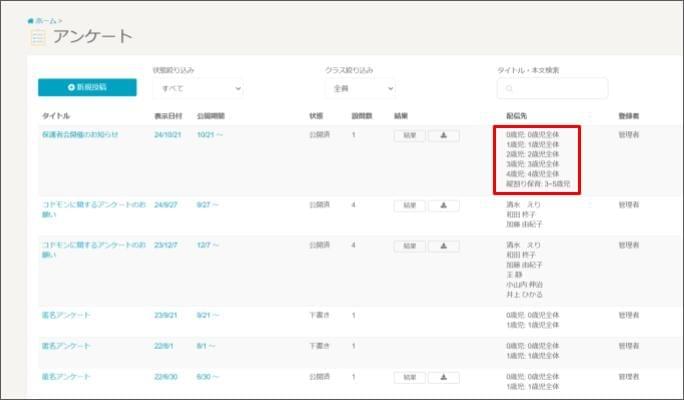Open 結果 for survey dated 24/9/27
The width and height of the screenshot is (684, 400).
409,205
